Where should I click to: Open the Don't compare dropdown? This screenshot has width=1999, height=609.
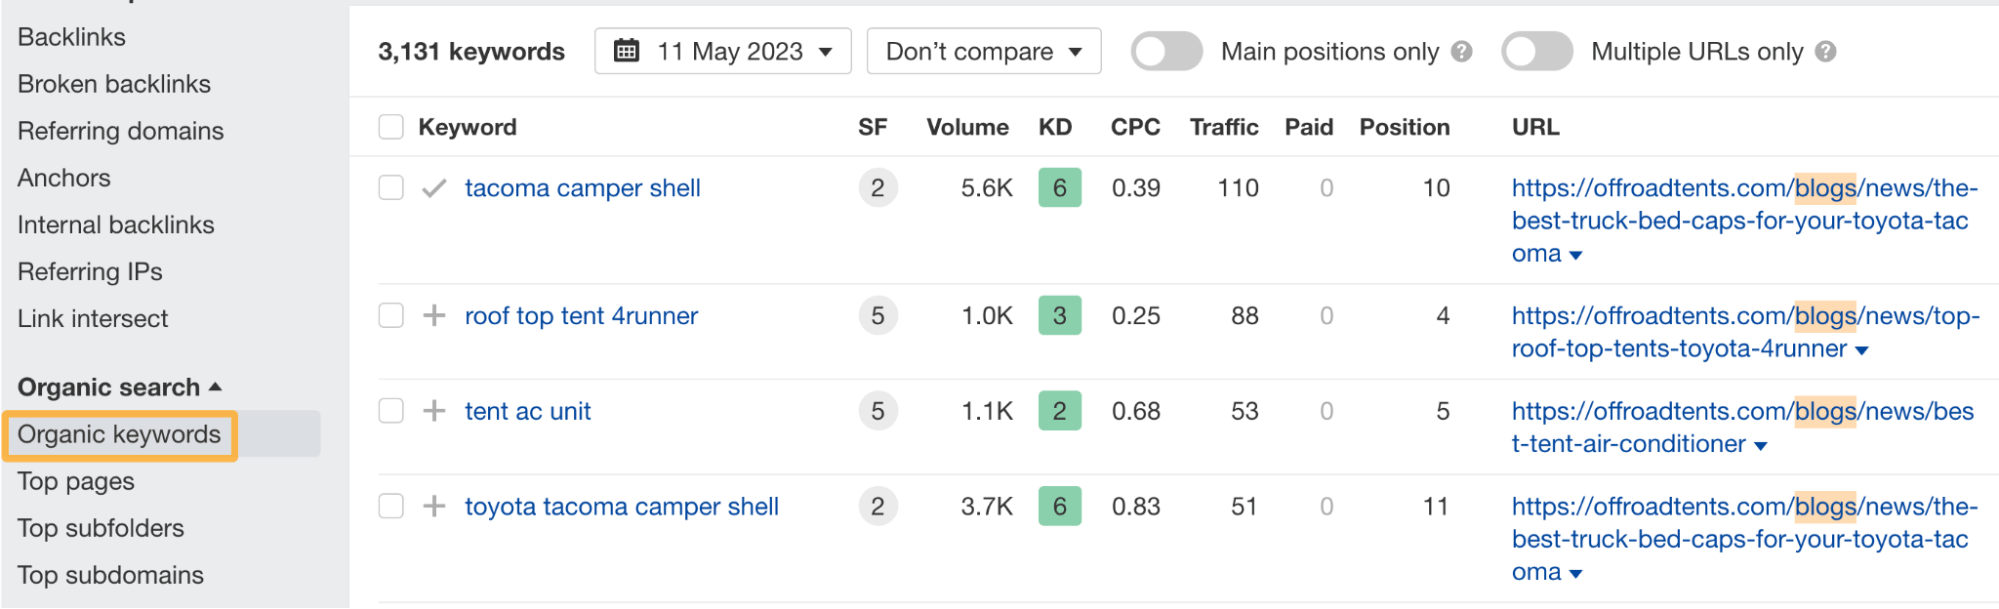[982, 51]
